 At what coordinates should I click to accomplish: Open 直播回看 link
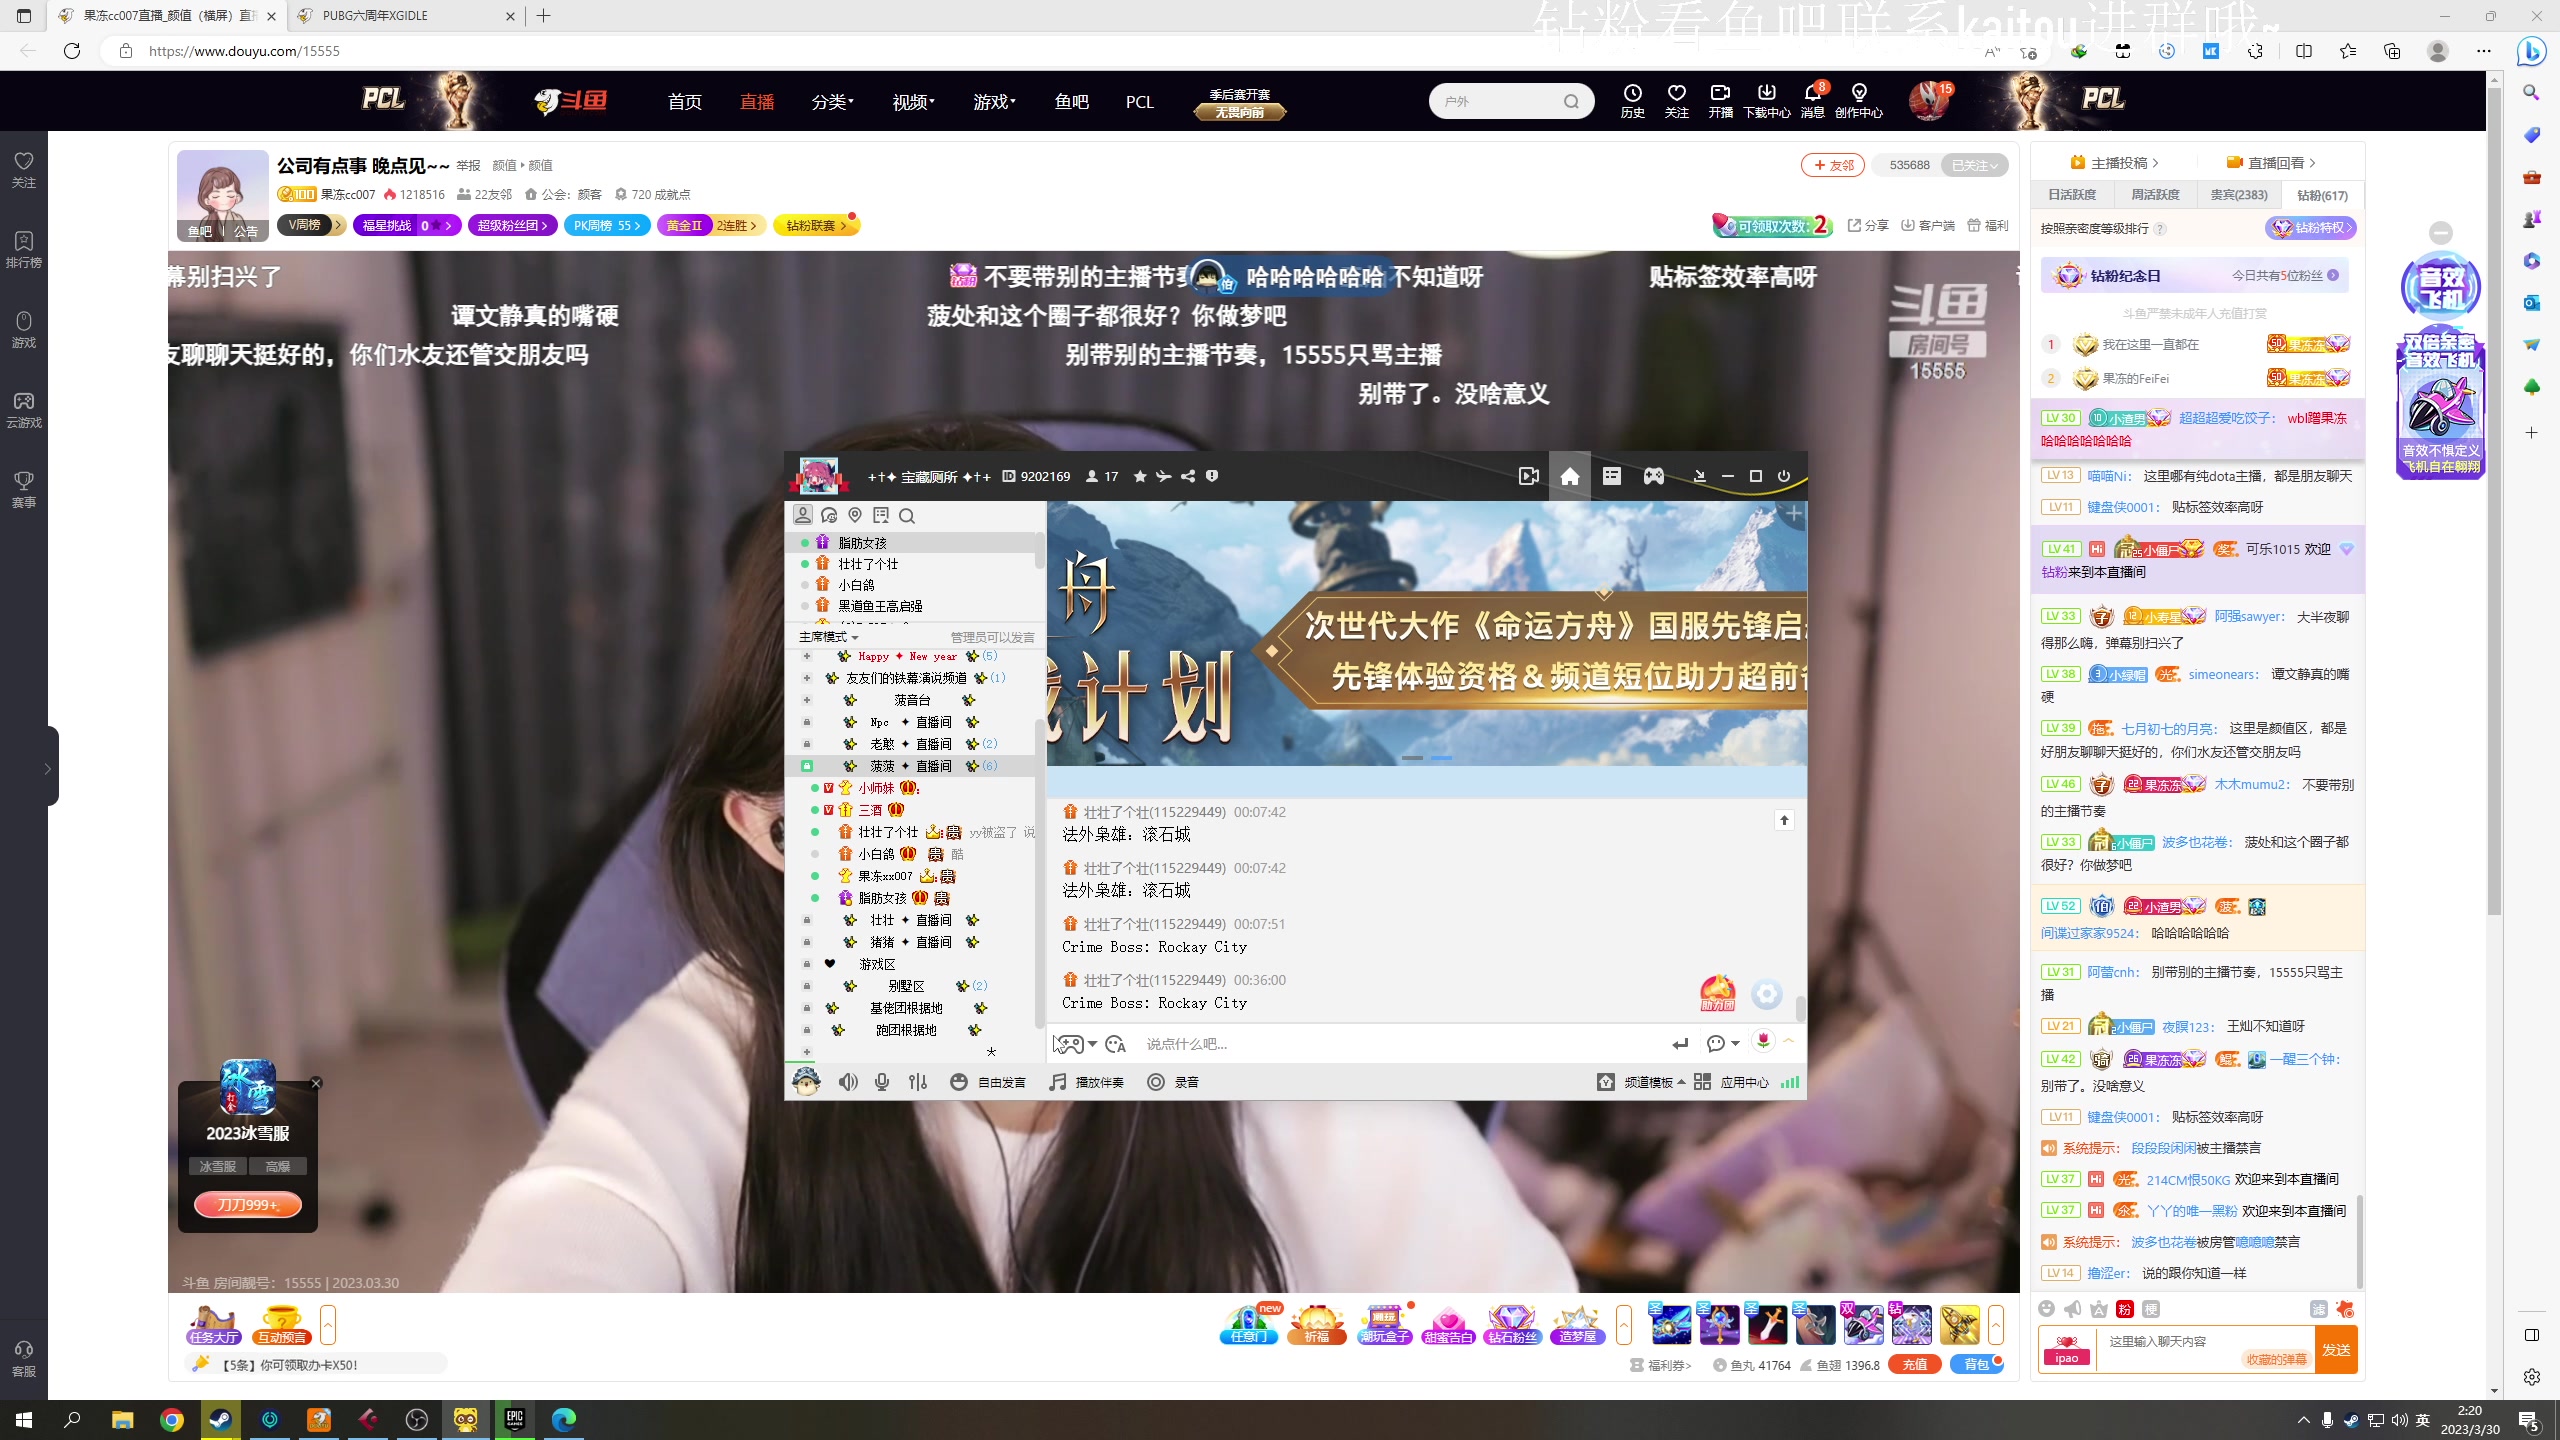tap(2272, 163)
